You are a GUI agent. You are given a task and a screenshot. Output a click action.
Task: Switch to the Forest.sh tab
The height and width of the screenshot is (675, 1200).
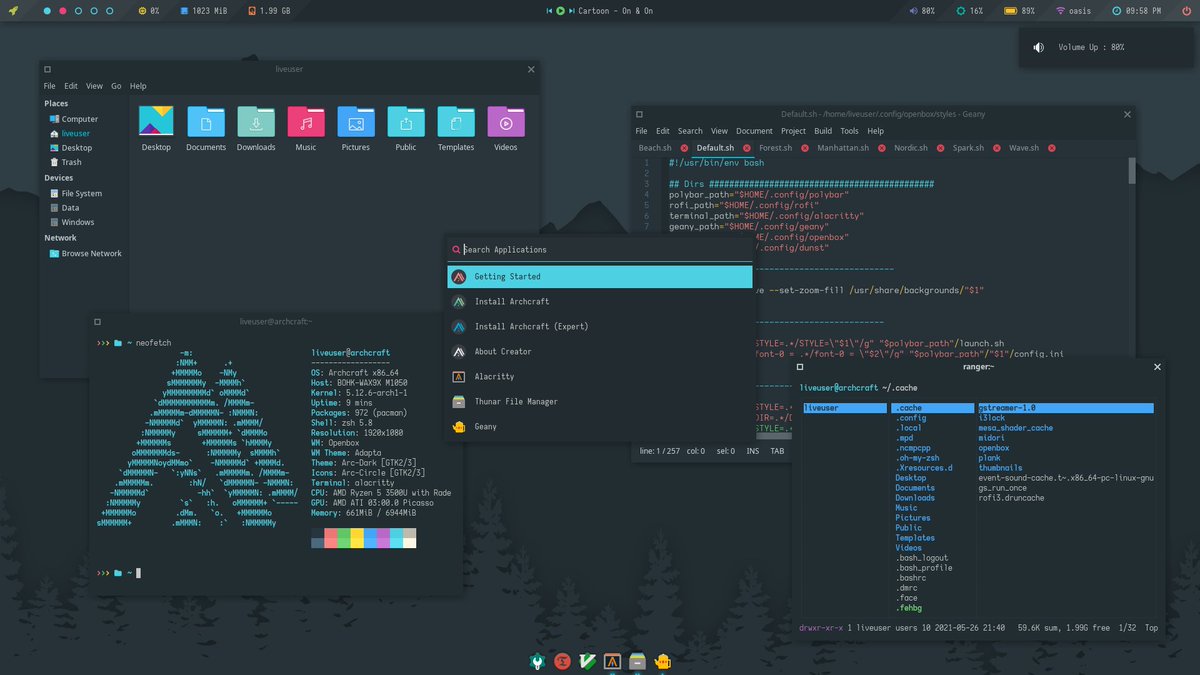click(775, 148)
